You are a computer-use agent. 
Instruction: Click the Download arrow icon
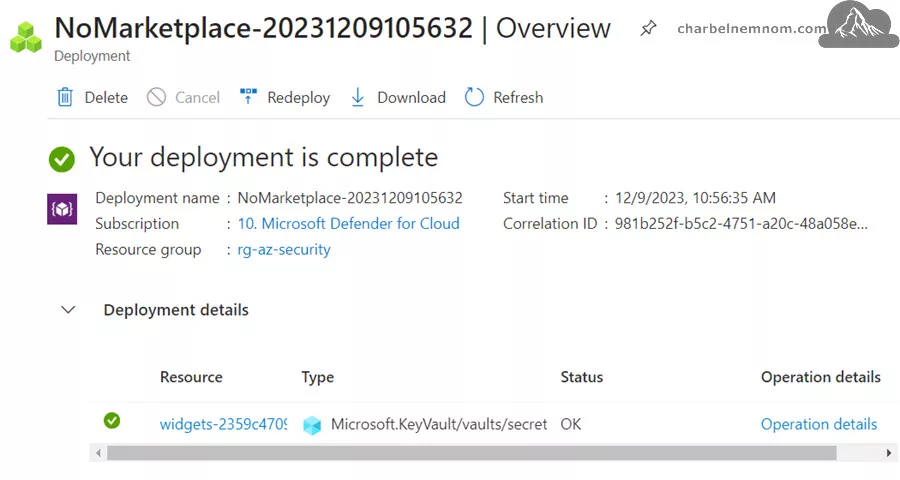tap(358, 97)
